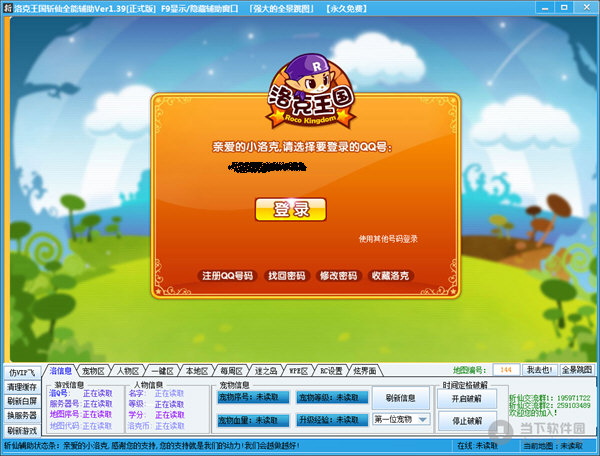The width and height of the screenshot is (600, 456).
Task: Click the 地图序号 正在读取 row
Action: tap(81, 415)
